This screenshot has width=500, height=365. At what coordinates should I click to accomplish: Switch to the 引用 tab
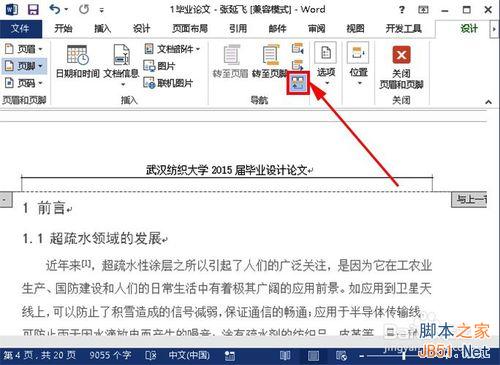point(238,29)
